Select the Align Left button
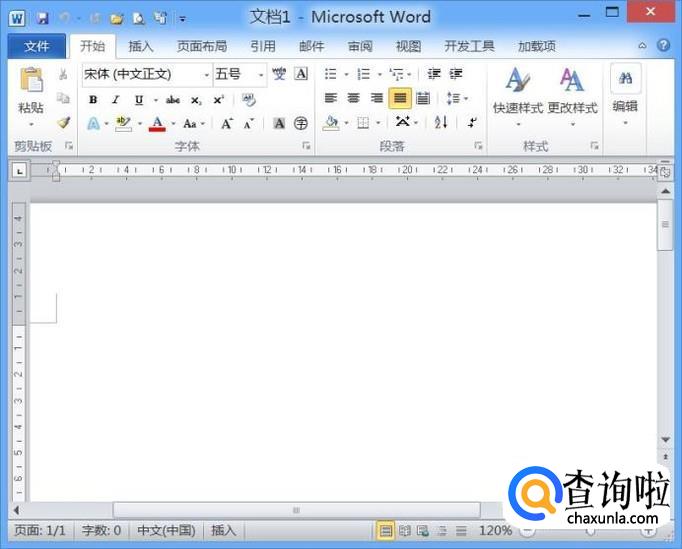The width and height of the screenshot is (682, 549). (331, 98)
